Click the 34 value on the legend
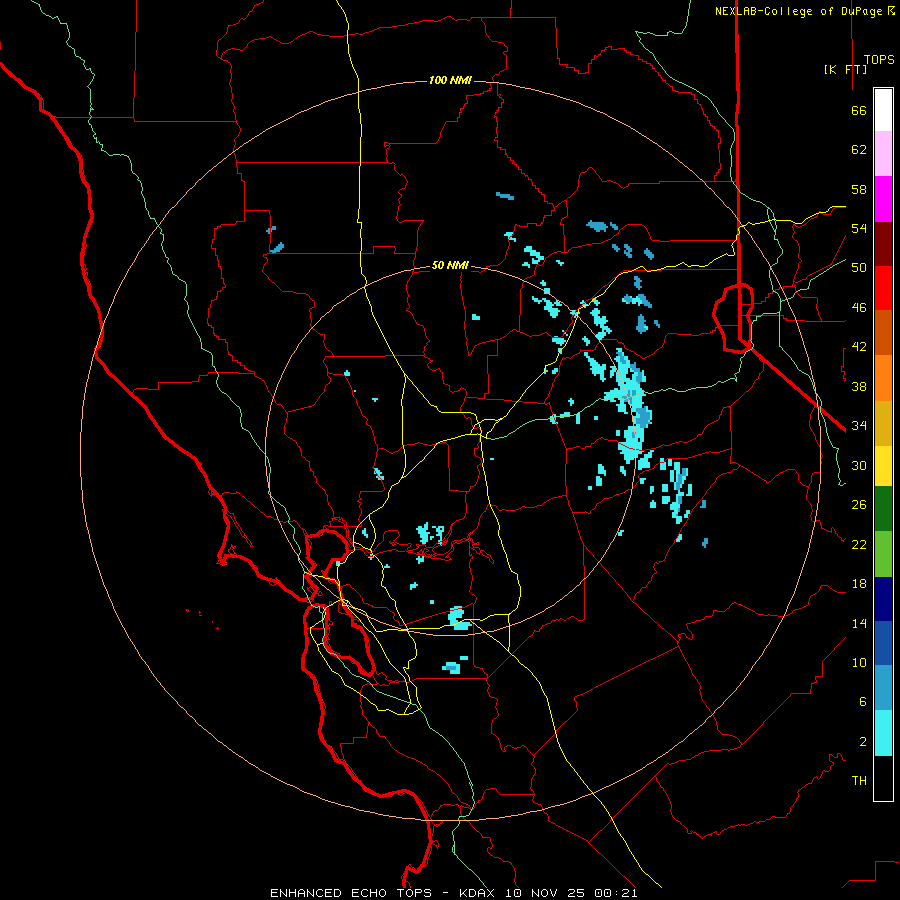 (859, 425)
